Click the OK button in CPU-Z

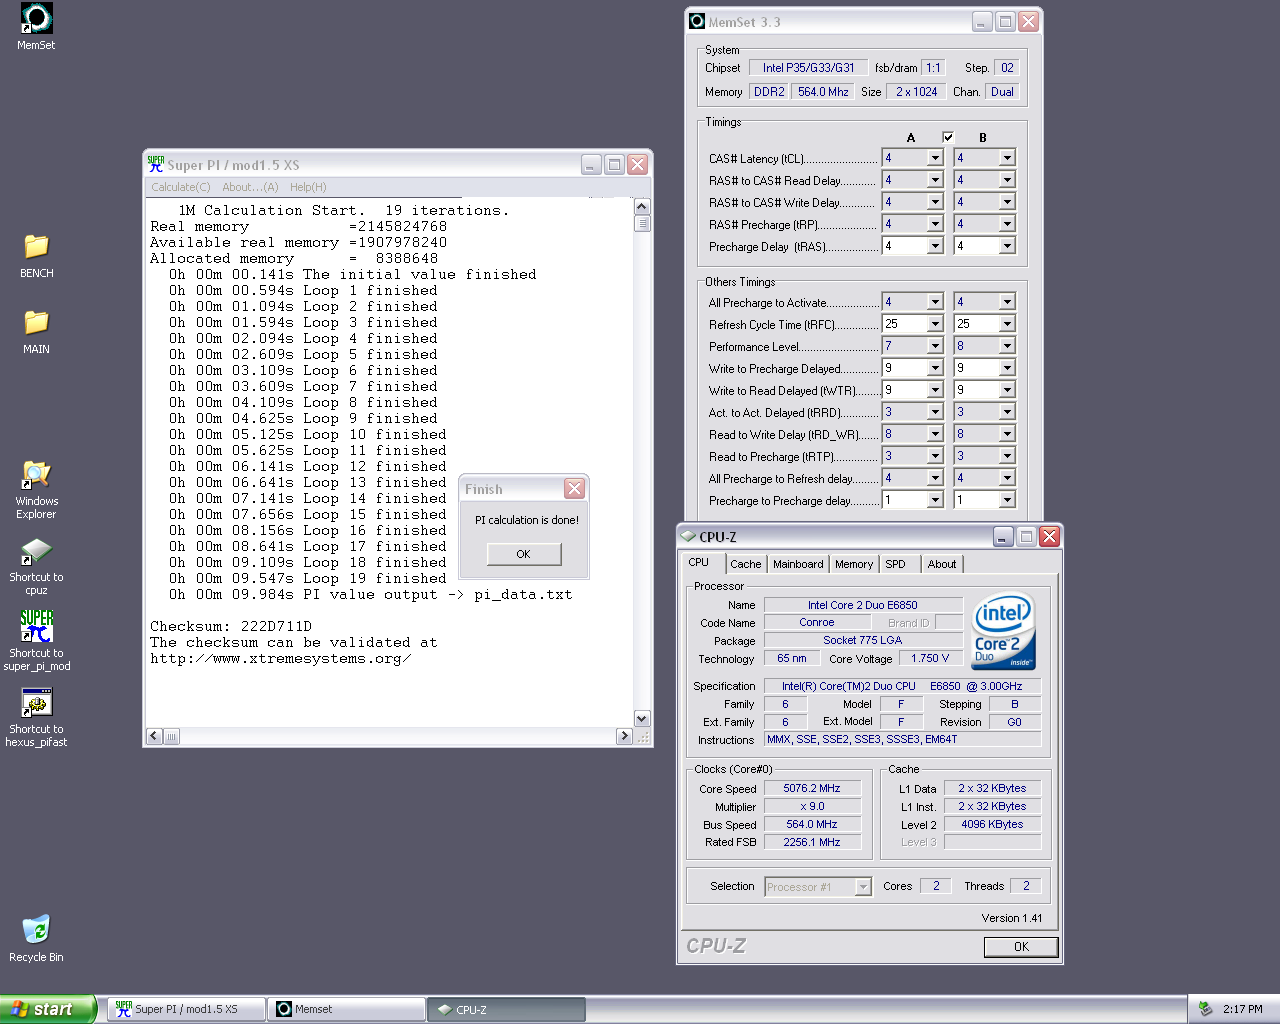pyautogui.click(x=1021, y=947)
